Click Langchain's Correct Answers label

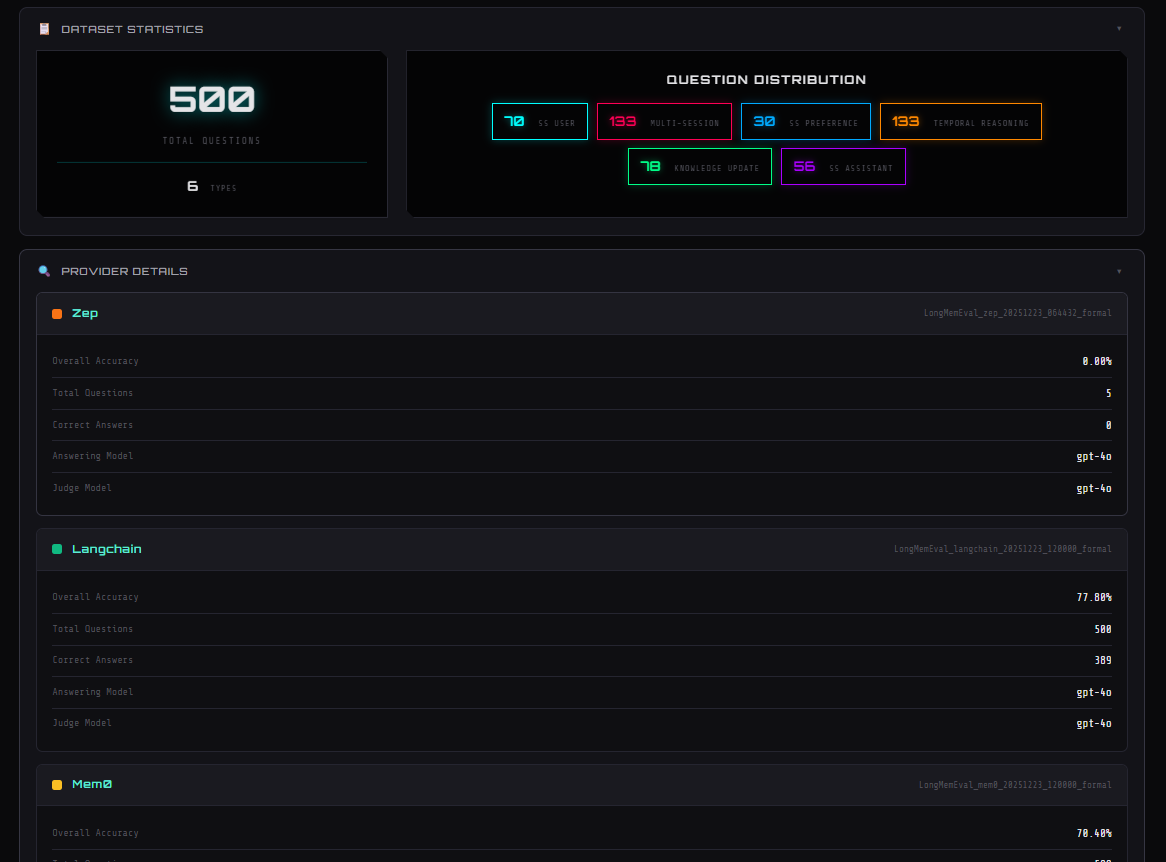pyautogui.click(x=92, y=660)
